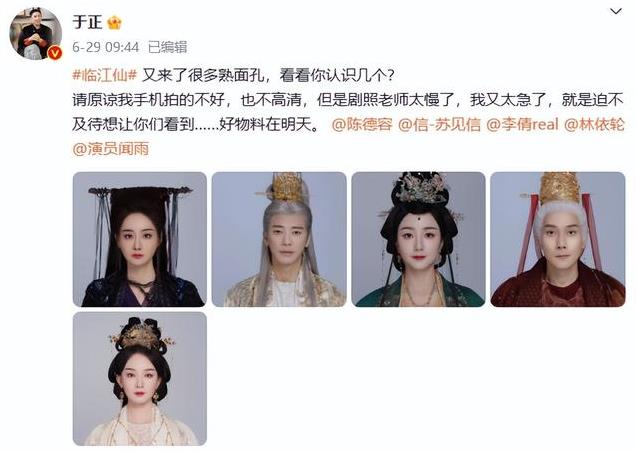636x451 pixels.
Task: Go to @李倩real's profile
Action: pos(522,124)
